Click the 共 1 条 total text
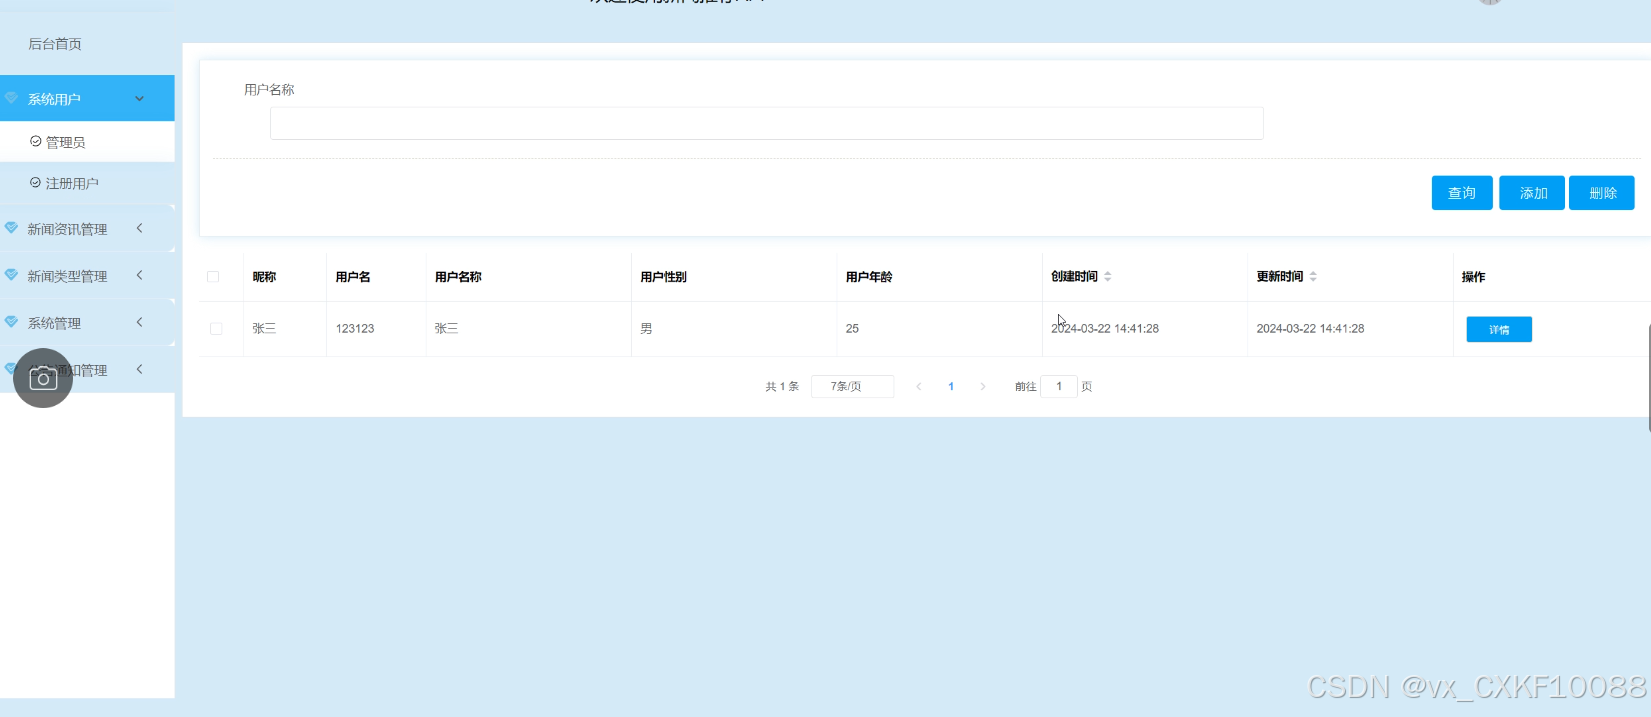Image resolution: width=1651 pixels, height=717 pixels. tap(782, 387)
